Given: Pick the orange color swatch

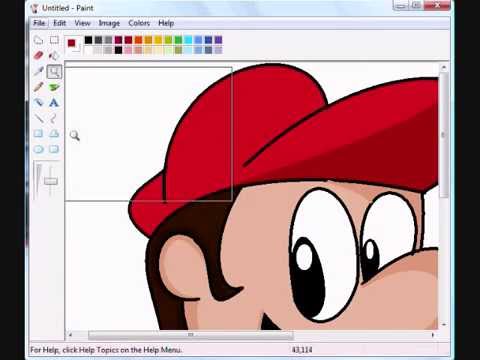Looking at the screenshot, I should pos(138,40).
